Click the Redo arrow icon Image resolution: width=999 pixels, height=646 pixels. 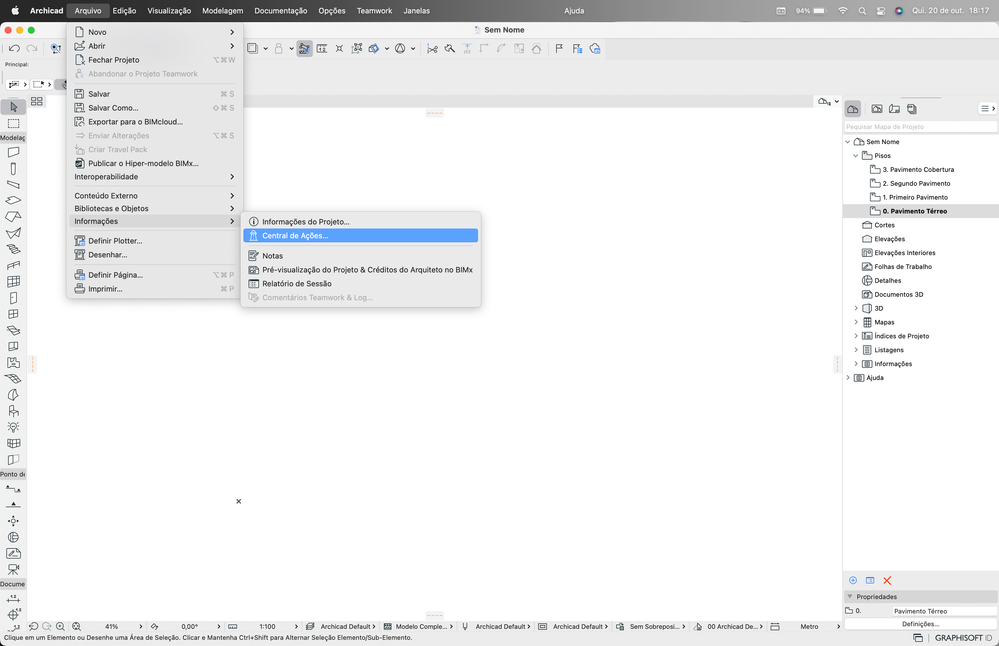[31, 48]
